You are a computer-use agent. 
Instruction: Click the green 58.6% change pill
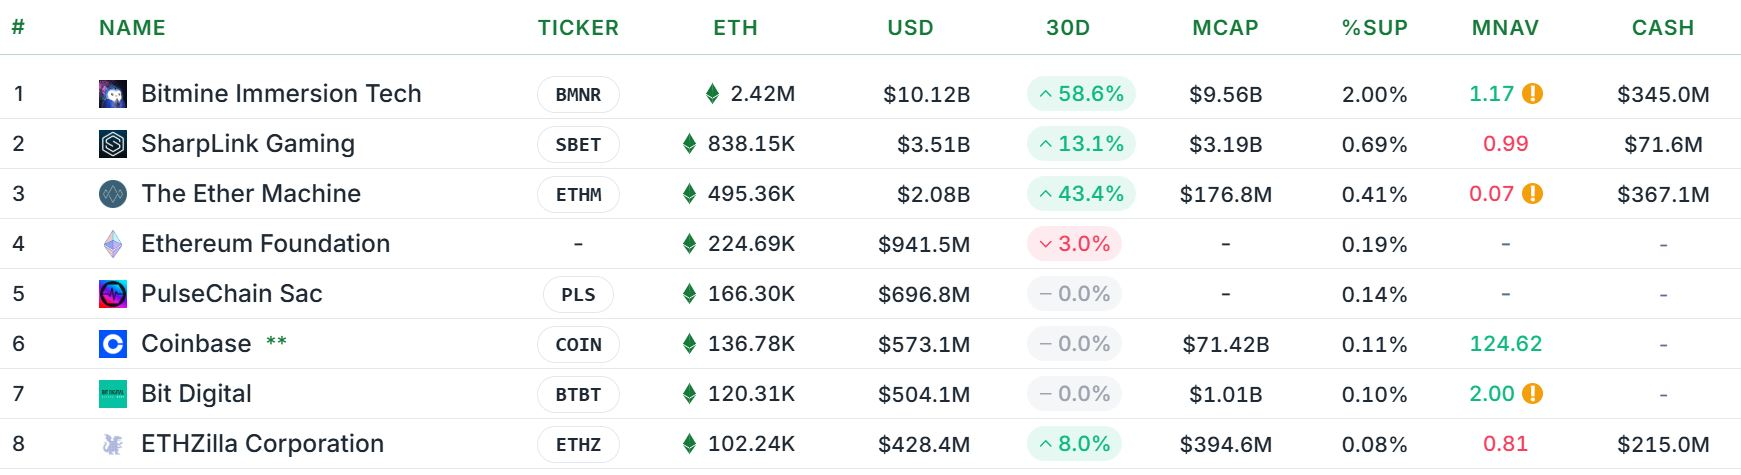1080,94
